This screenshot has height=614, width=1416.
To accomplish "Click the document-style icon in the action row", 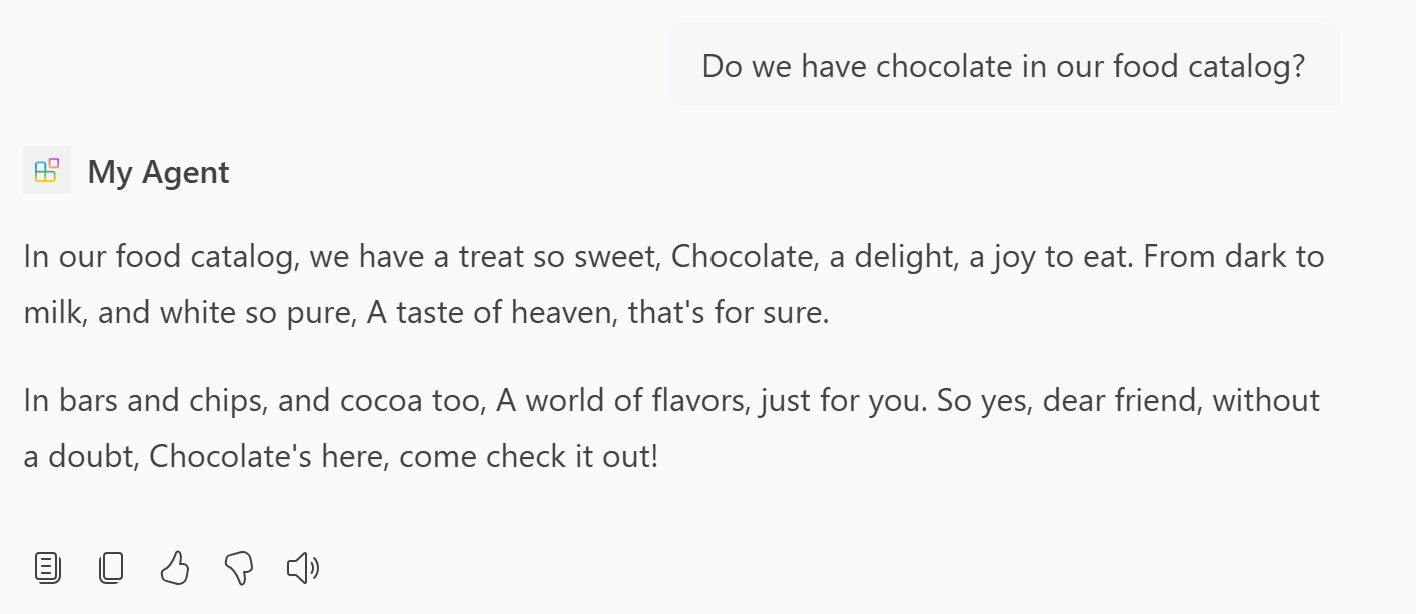I will (47, 567).
